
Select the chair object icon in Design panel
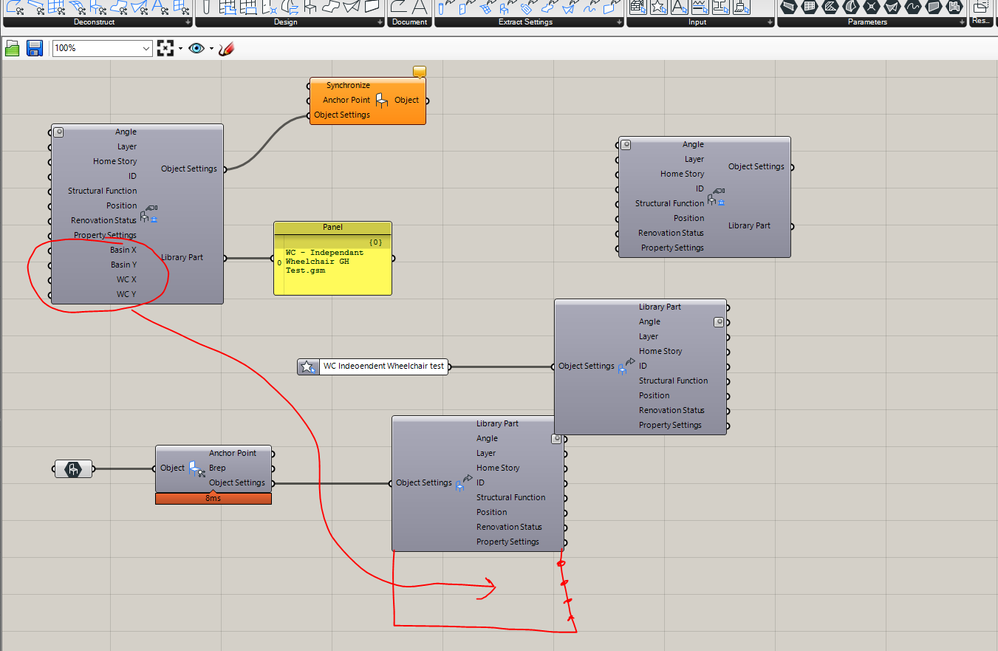pos(310,6)
